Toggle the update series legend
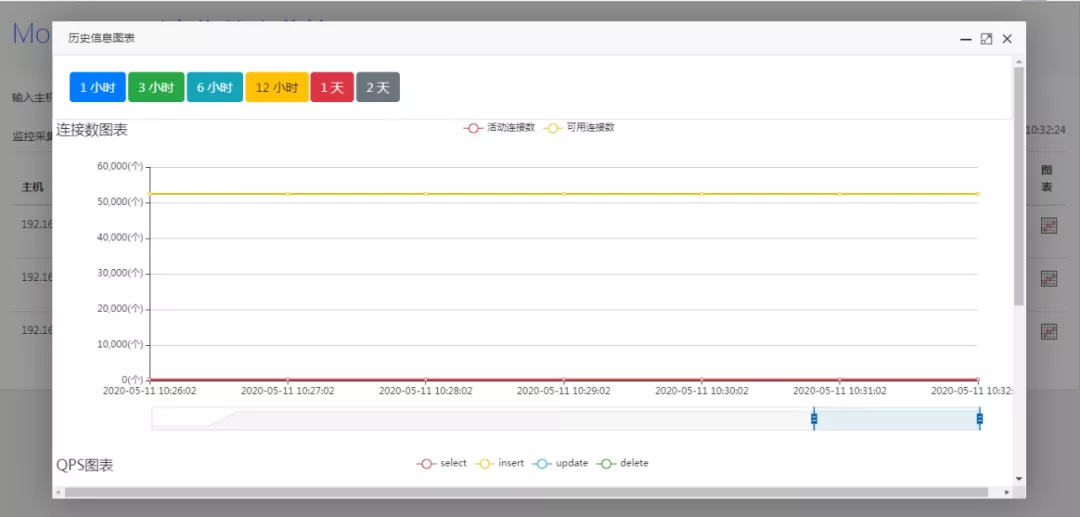1080x517 pixels. 560,463
